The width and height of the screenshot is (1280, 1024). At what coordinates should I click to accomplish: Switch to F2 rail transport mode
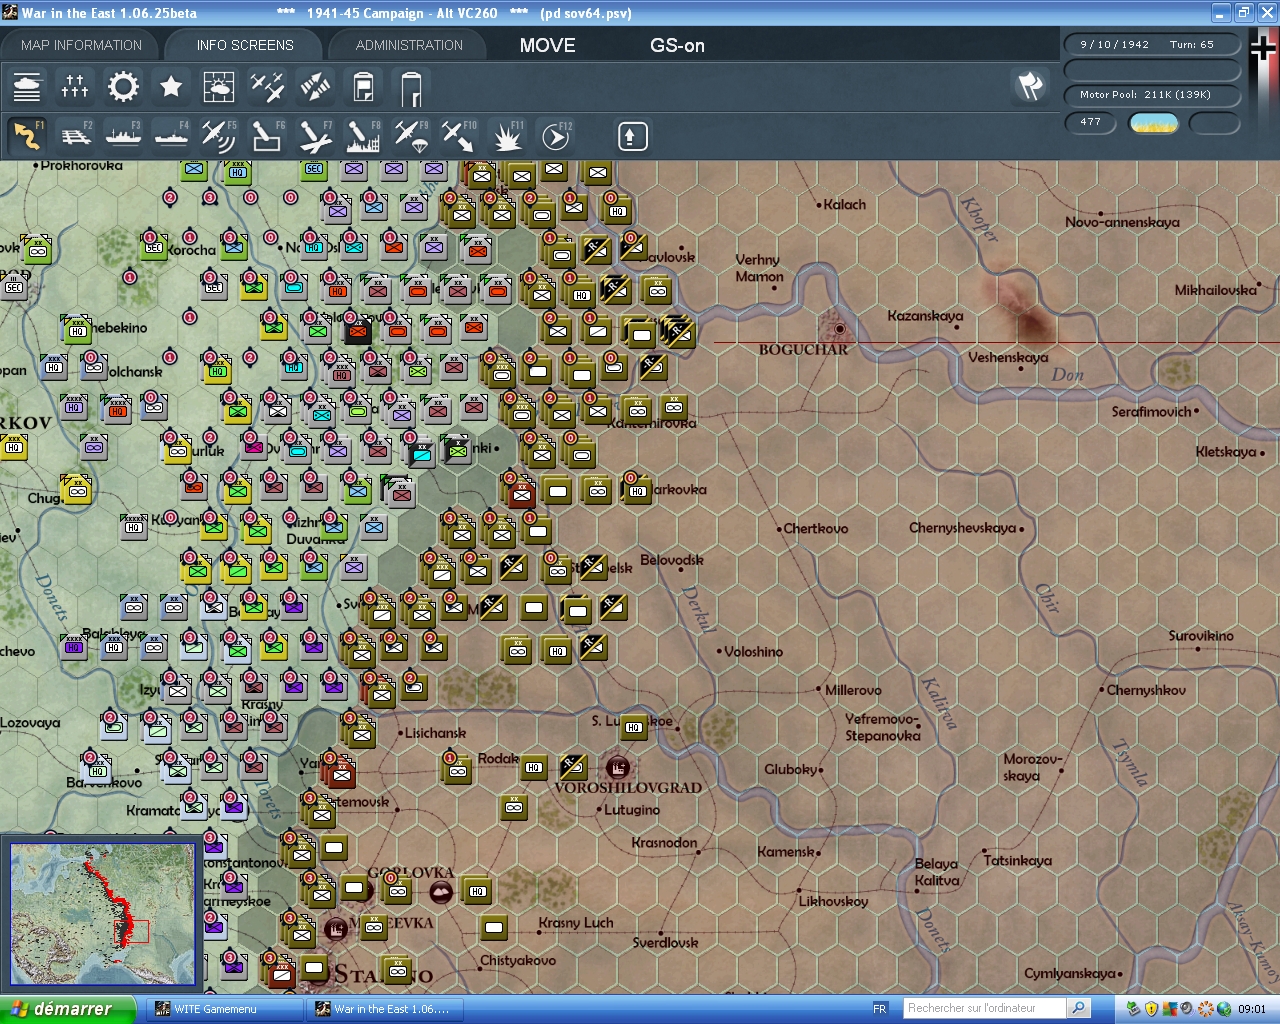(x=76, y=135)
